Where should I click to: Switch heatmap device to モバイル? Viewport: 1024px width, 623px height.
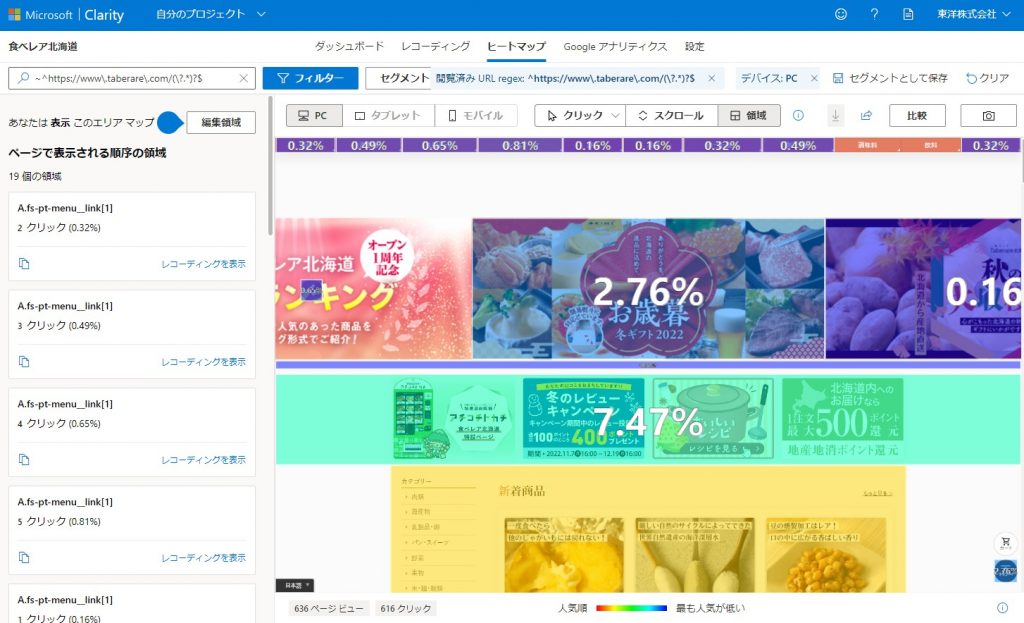point(476,116)
